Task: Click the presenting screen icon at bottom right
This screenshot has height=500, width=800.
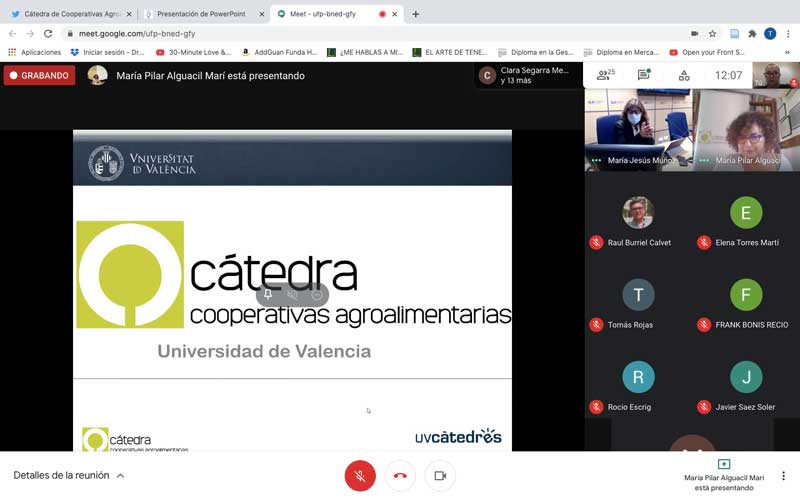Action: (x=723, y=464)
